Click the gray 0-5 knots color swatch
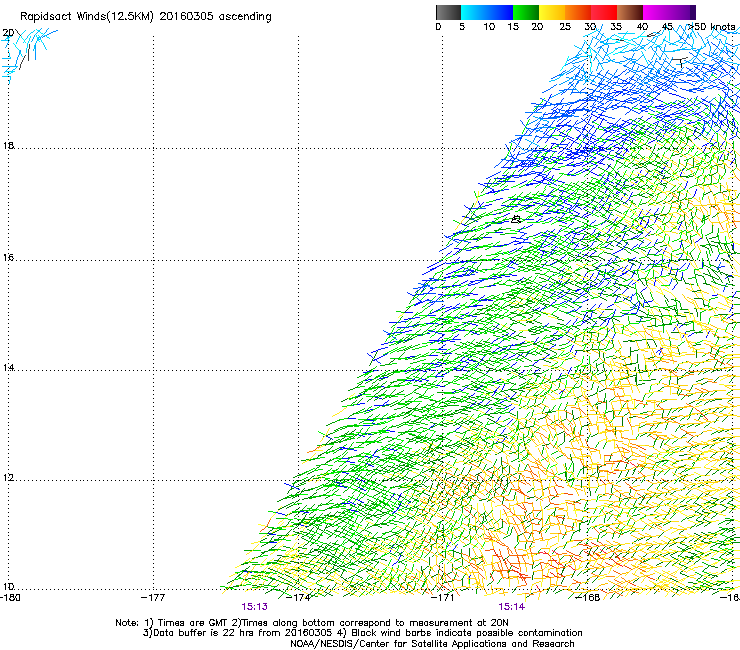 (448, 12)
